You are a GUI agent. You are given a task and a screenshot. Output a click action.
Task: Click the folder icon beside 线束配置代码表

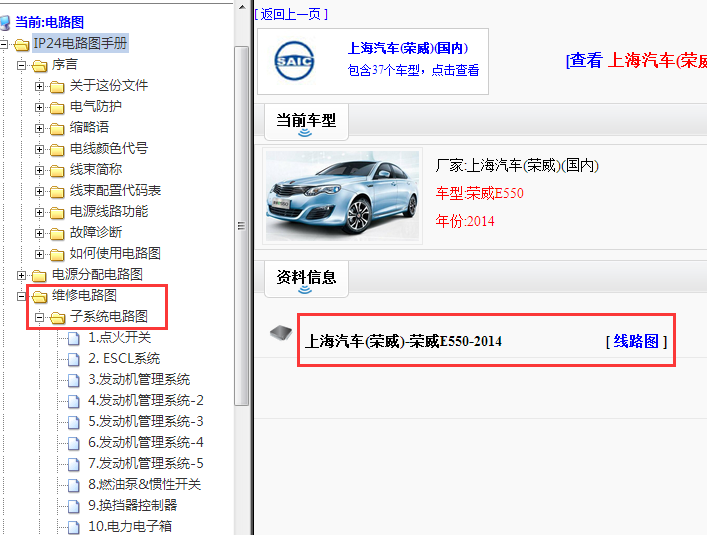(57, 192)
